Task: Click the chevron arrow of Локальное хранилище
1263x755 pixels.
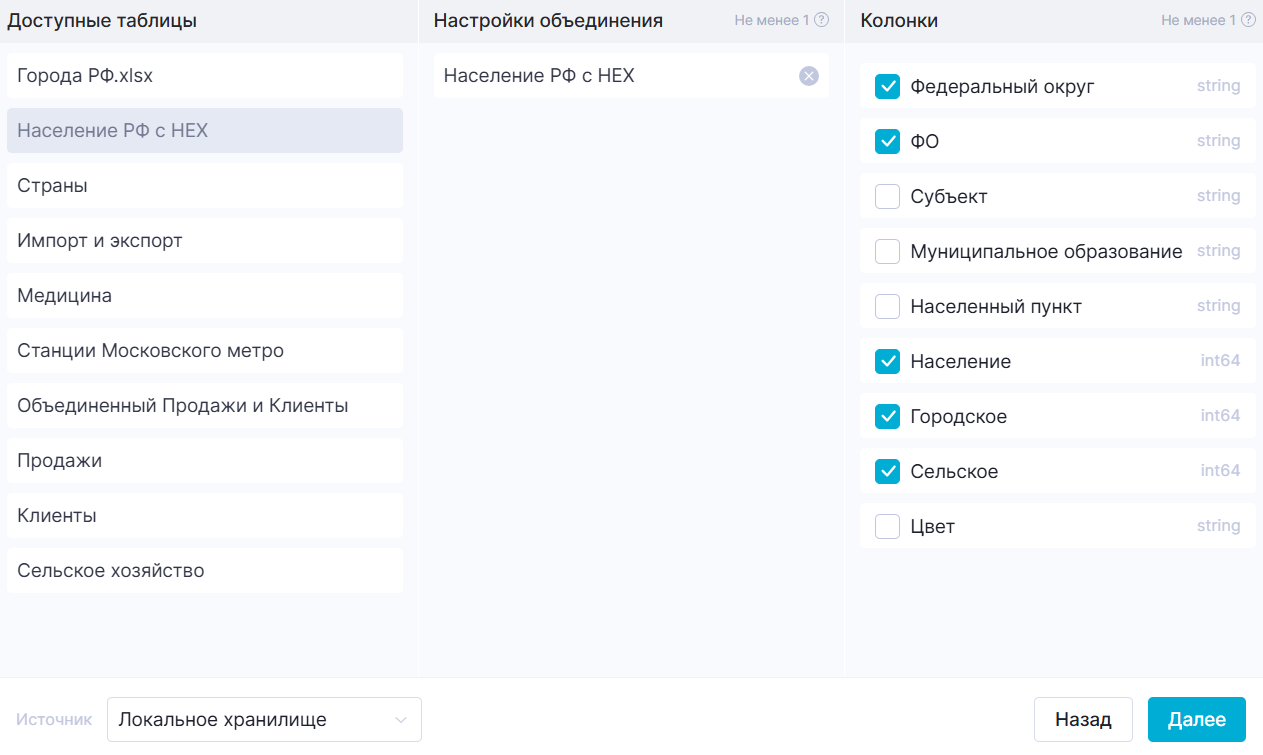Action: pyautogui.click(x=401, y=720)
